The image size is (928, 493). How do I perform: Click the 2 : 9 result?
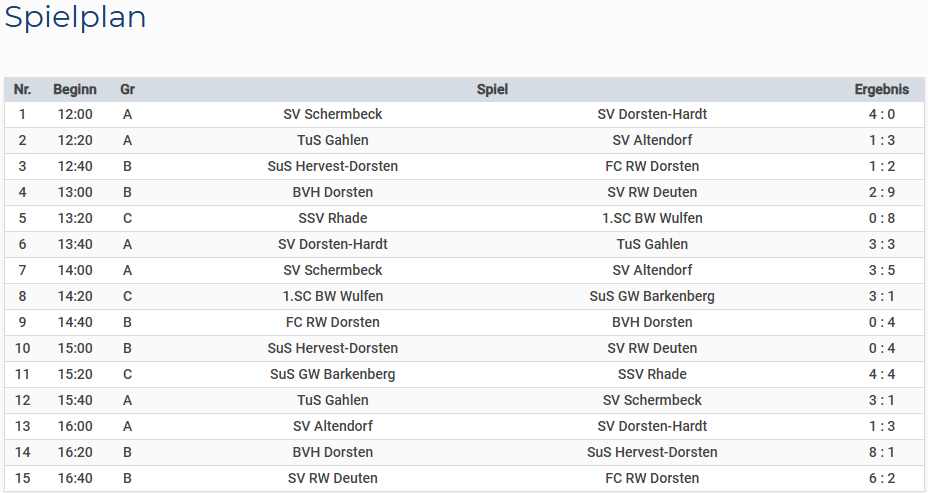[x=882, y=192]
